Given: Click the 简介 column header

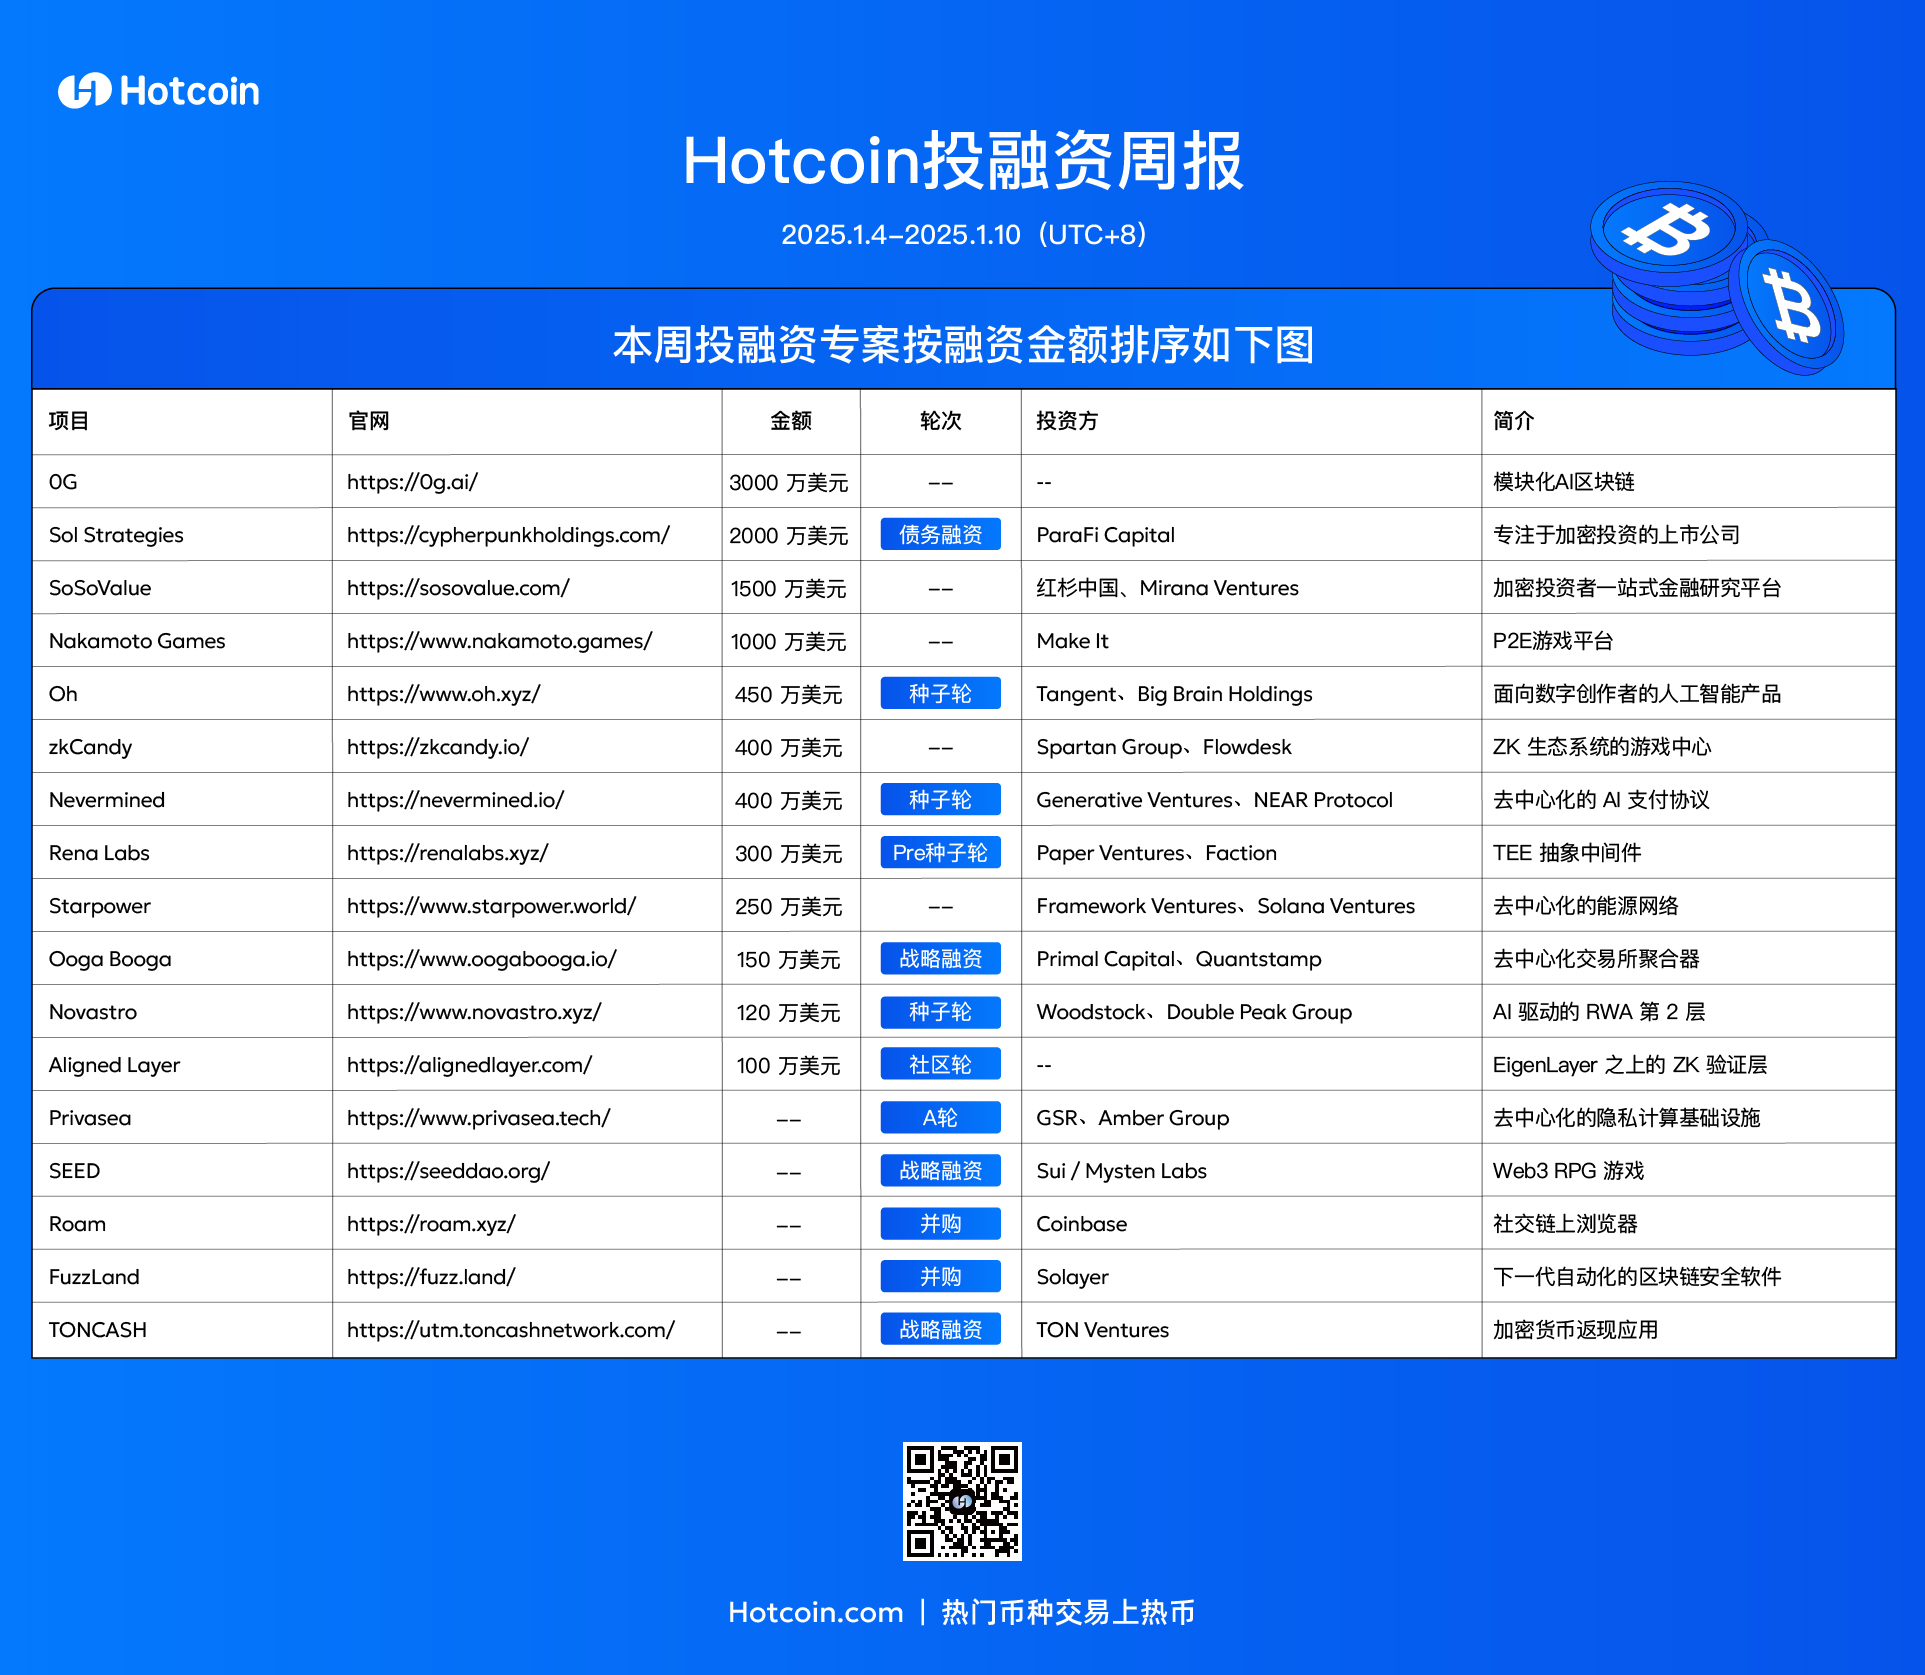Looking at the screenshot, I should click(x=1513, y=421).
